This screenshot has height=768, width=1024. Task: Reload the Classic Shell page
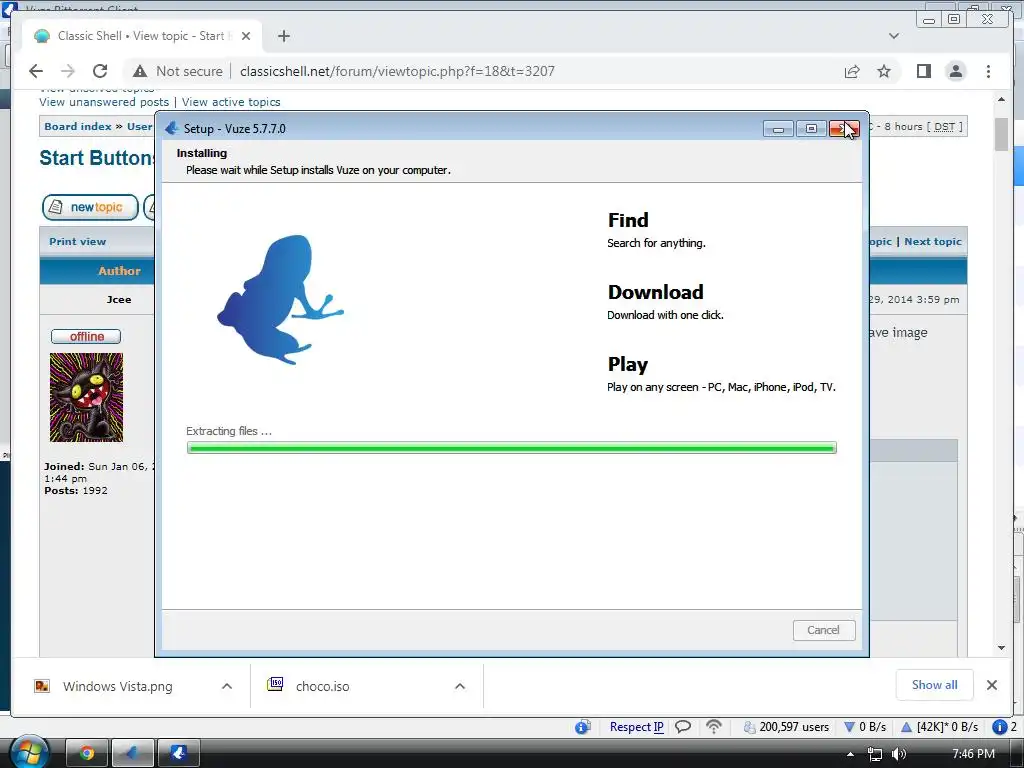tap(100, 71)
